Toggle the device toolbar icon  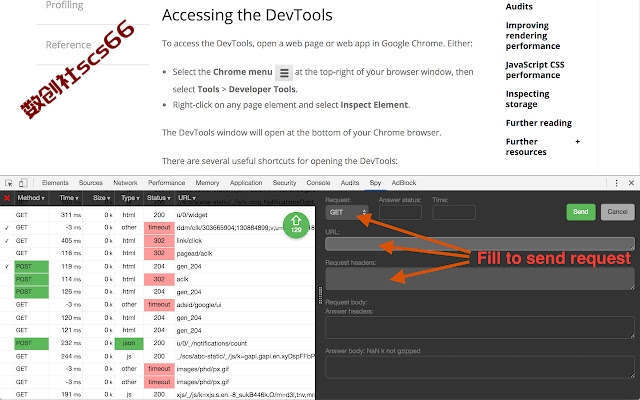(23, 183)
